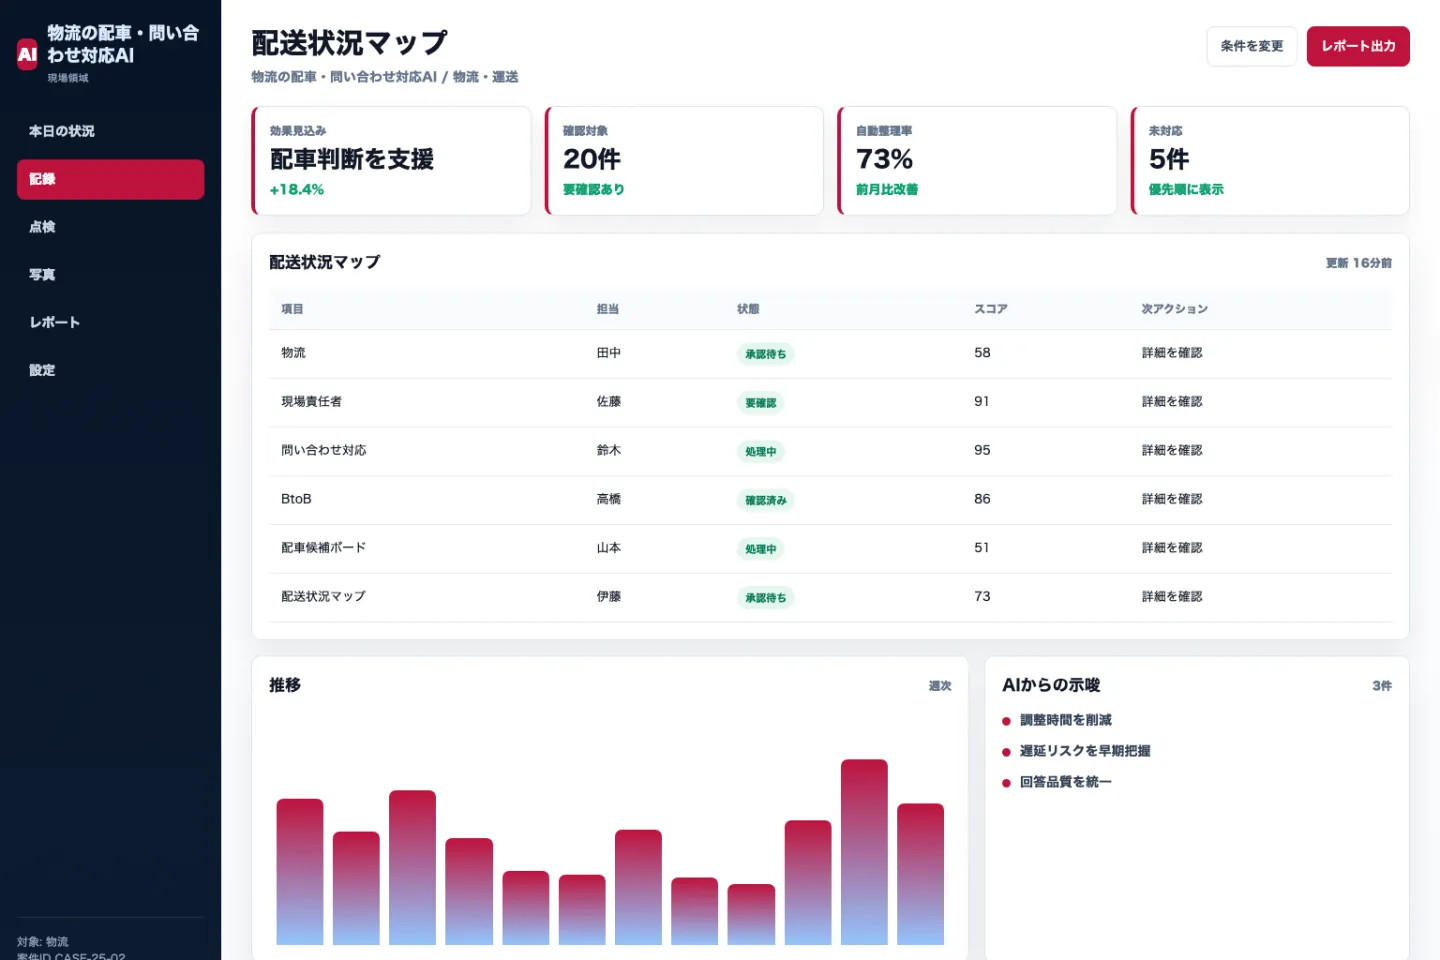Click the 問い合わせ対応 item name in the table
Viewport: 1440px width, 960px height.
pyautogui.click(x=324, y=450)
